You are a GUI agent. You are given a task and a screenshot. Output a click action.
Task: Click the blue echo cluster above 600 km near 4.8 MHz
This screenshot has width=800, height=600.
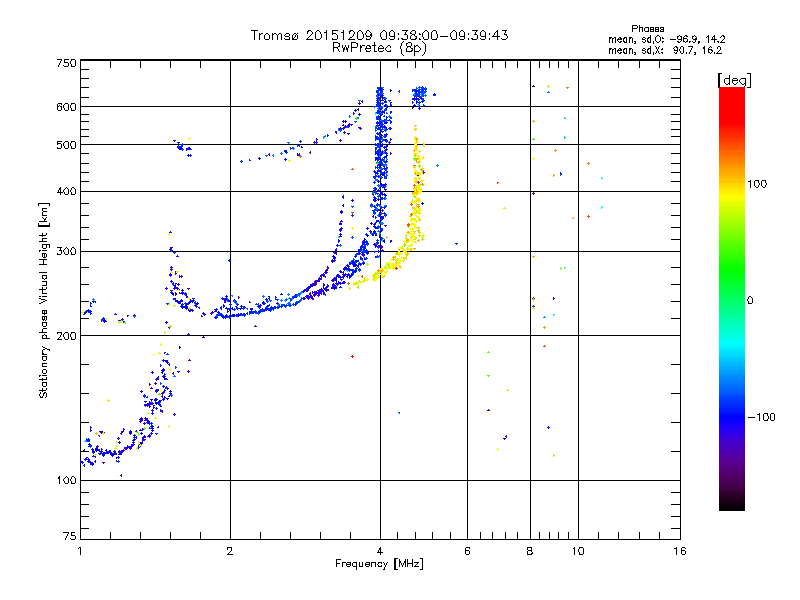coord(419,97)
